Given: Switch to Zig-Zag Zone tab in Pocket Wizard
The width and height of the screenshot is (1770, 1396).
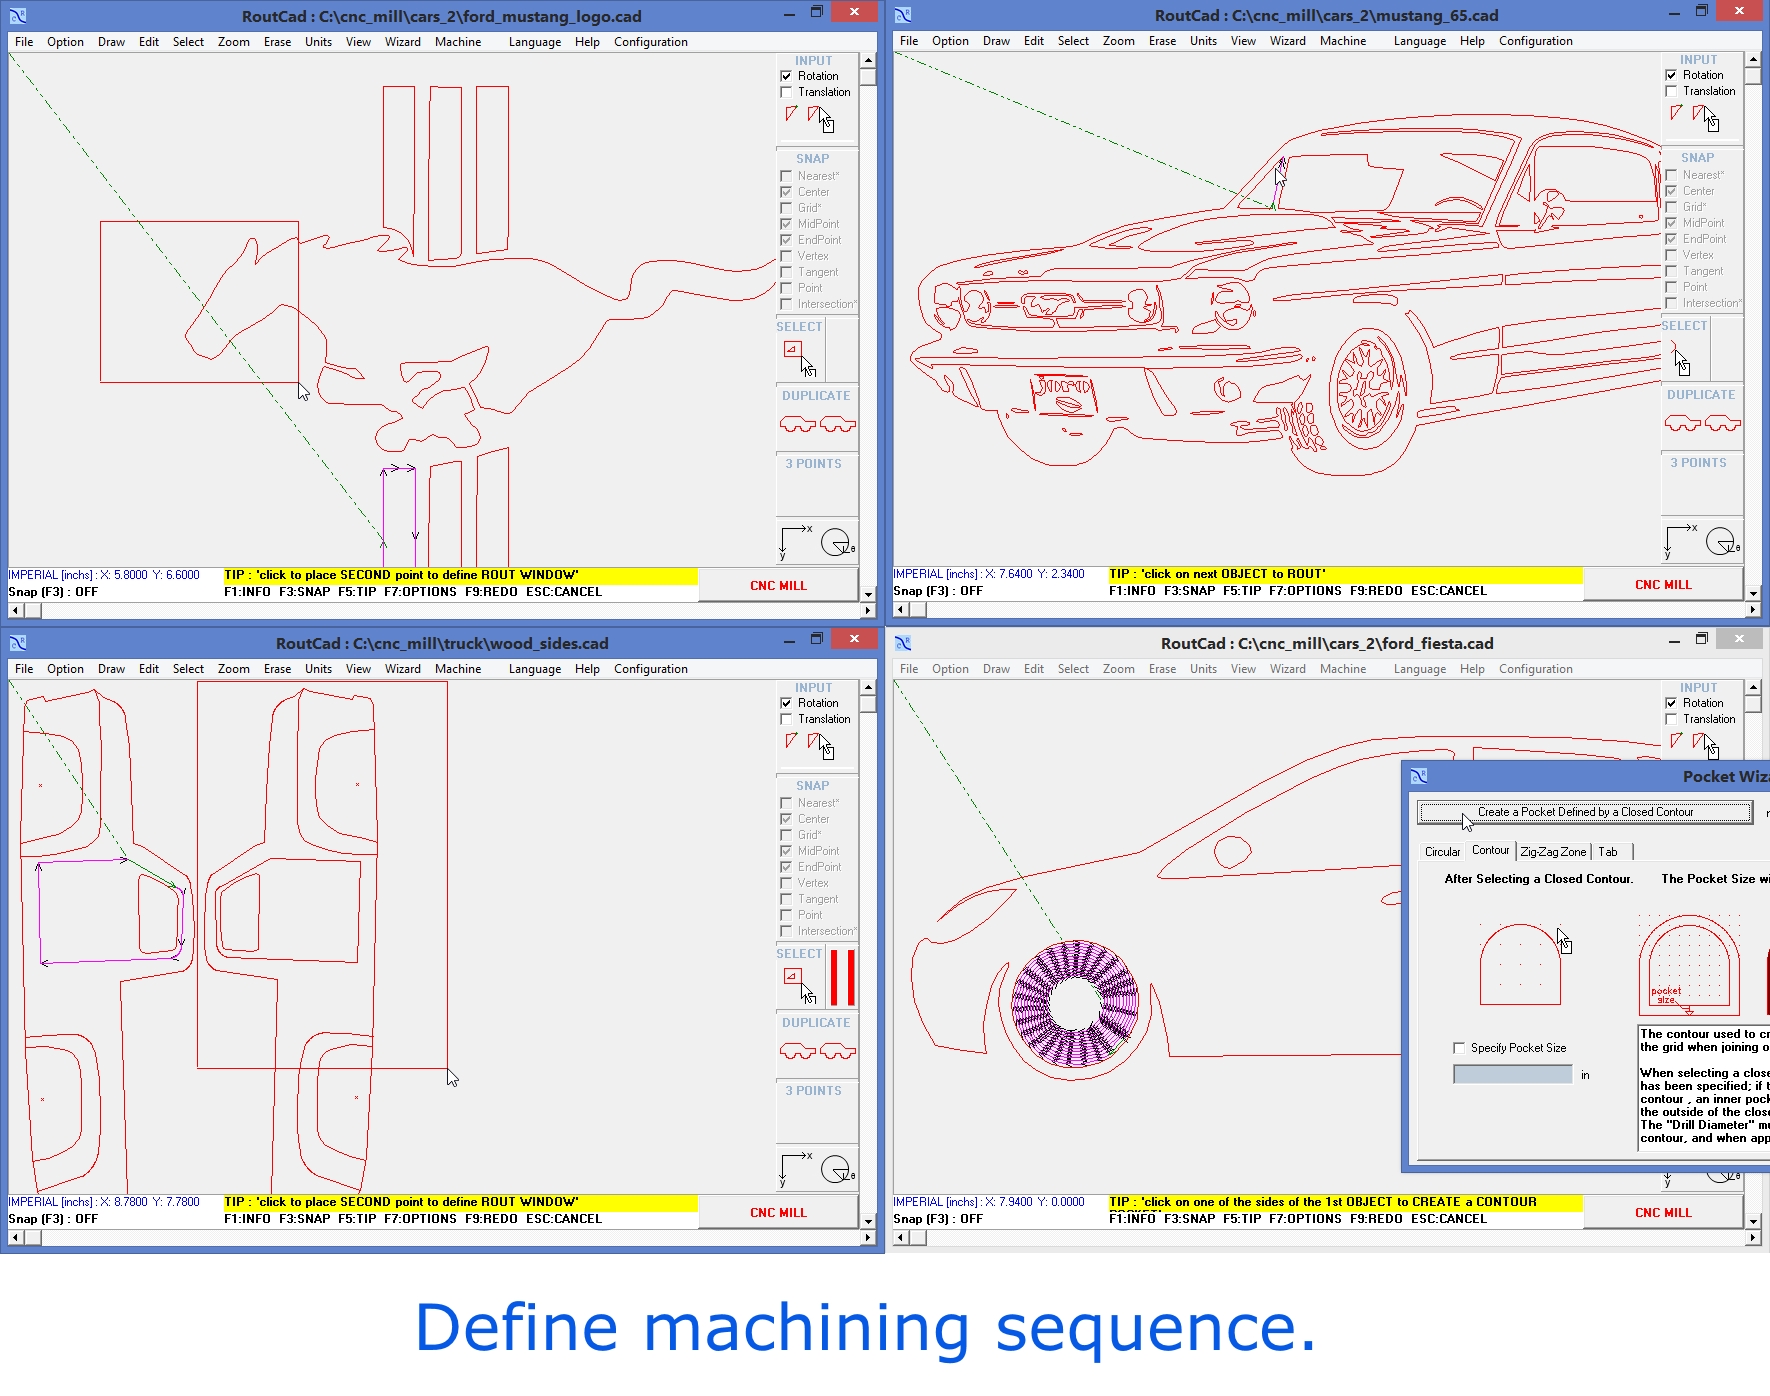Looking at the screenshot, I should pos(1553,852).
